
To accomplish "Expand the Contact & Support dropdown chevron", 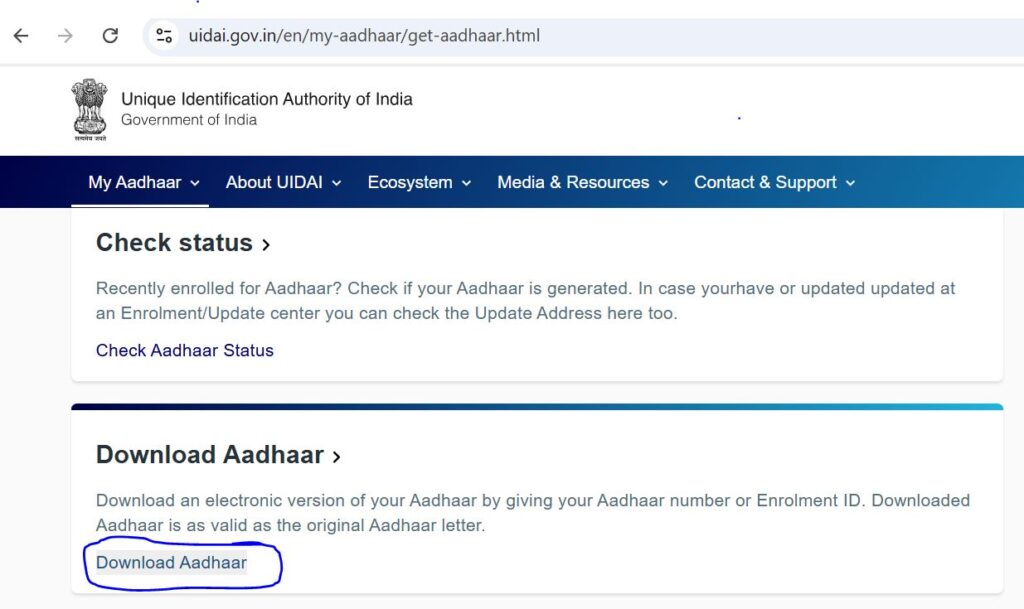I will click(850, 183).
